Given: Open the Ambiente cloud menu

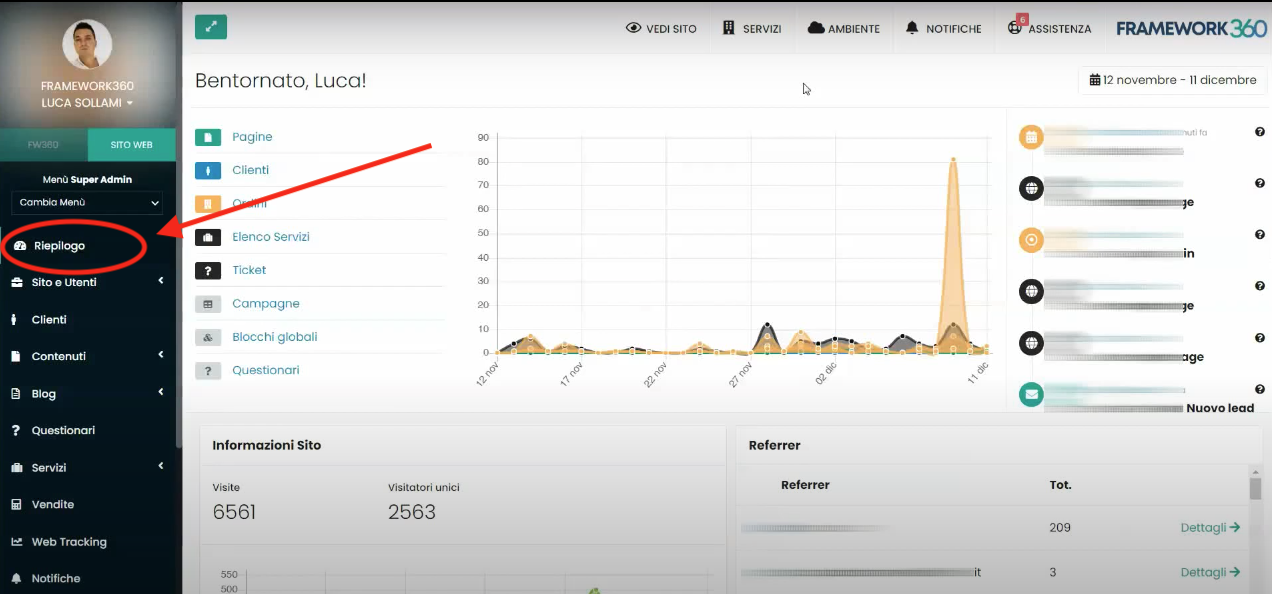Looking at the screenshot, I should coord(844,29).
